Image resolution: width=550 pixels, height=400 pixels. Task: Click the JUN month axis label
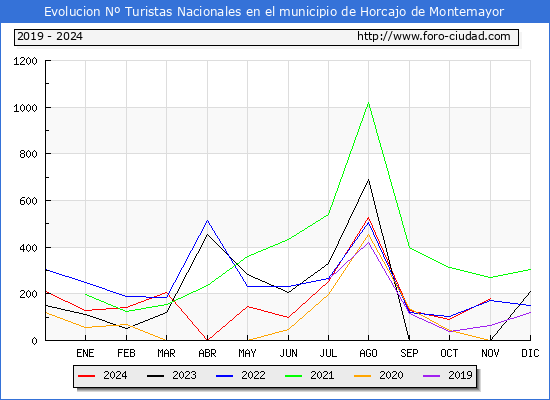(288, 353)
